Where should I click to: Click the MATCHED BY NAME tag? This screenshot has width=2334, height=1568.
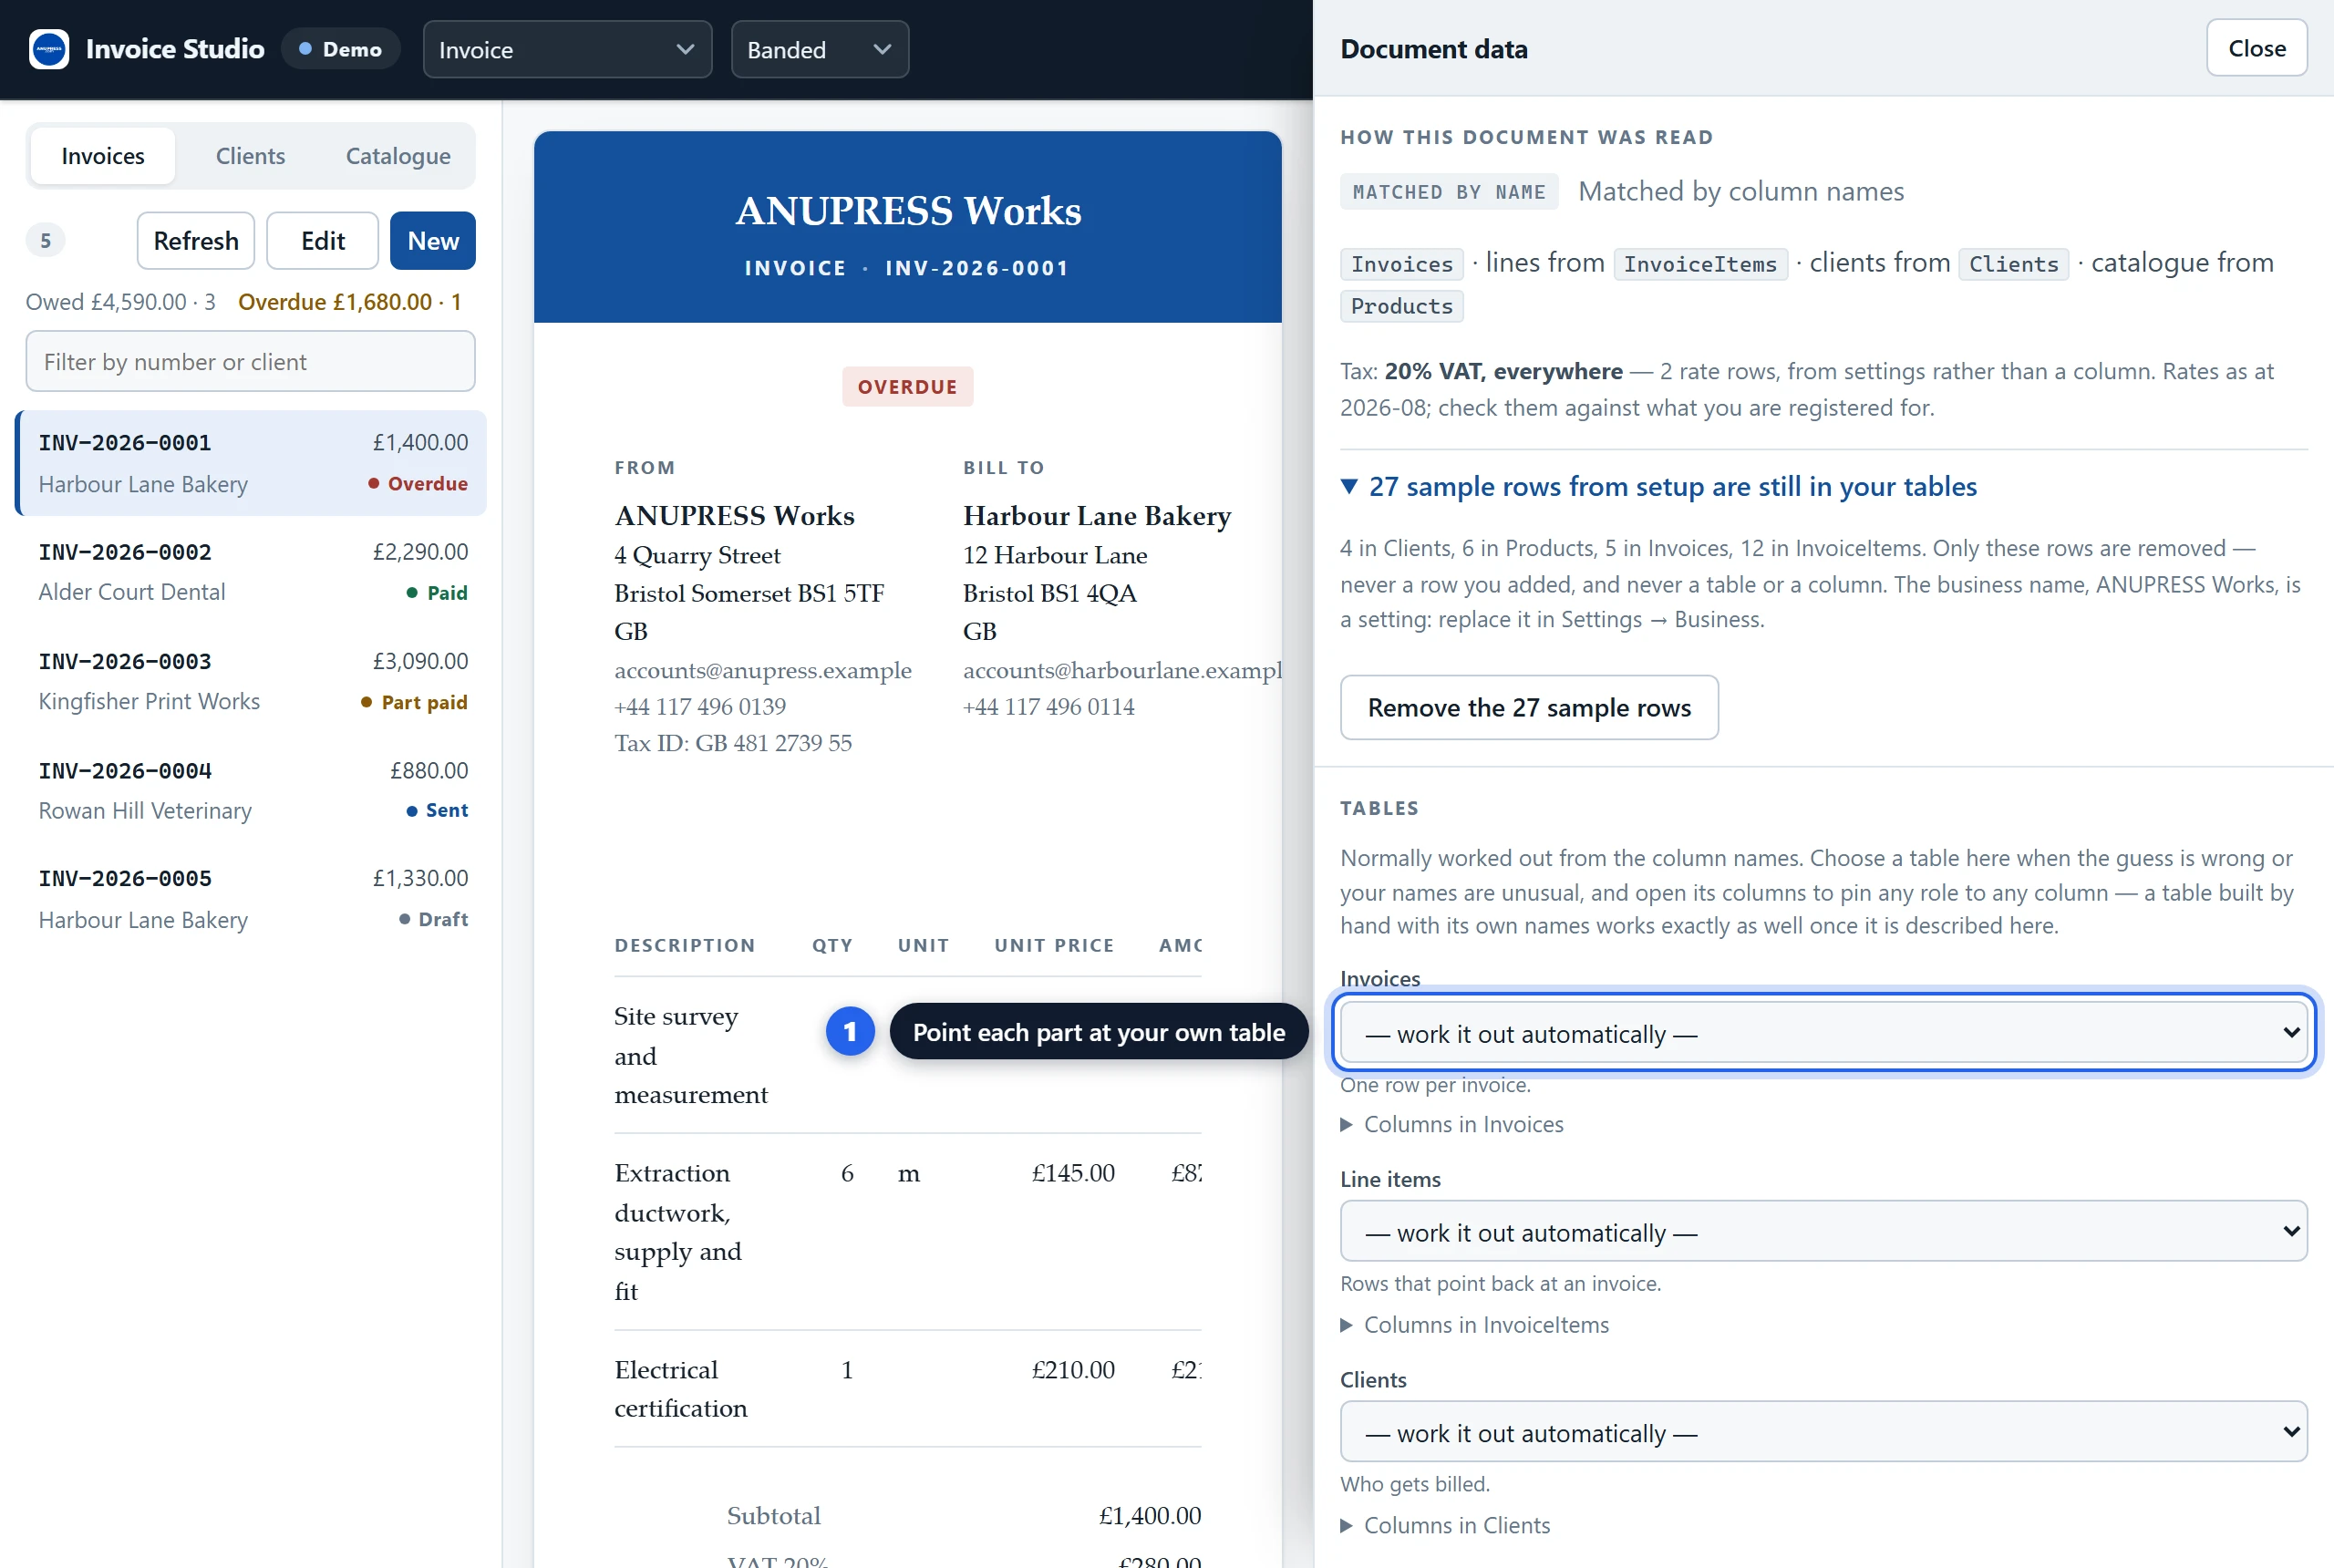(1449, 192)
